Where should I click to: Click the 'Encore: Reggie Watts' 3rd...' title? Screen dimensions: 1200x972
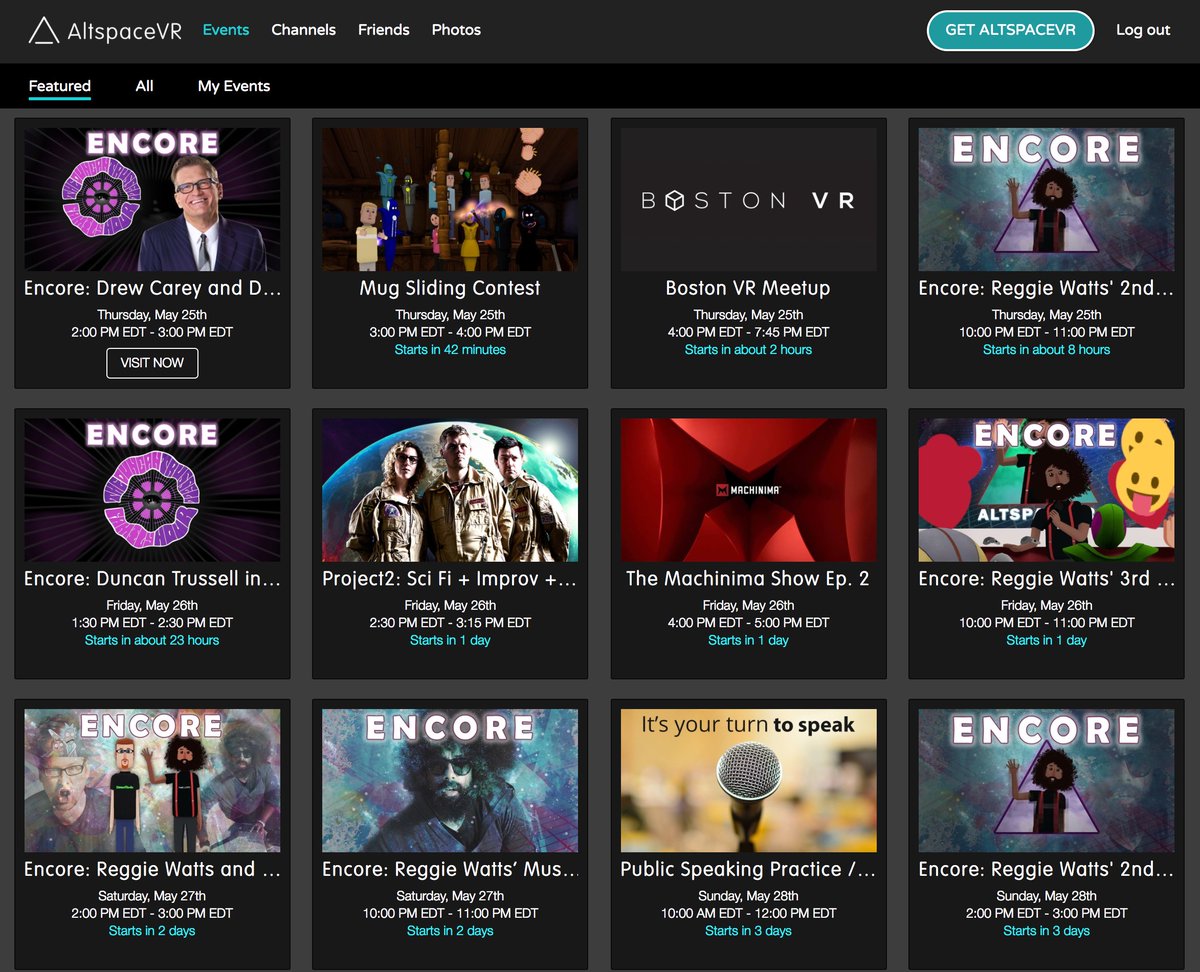(1046, 579)
